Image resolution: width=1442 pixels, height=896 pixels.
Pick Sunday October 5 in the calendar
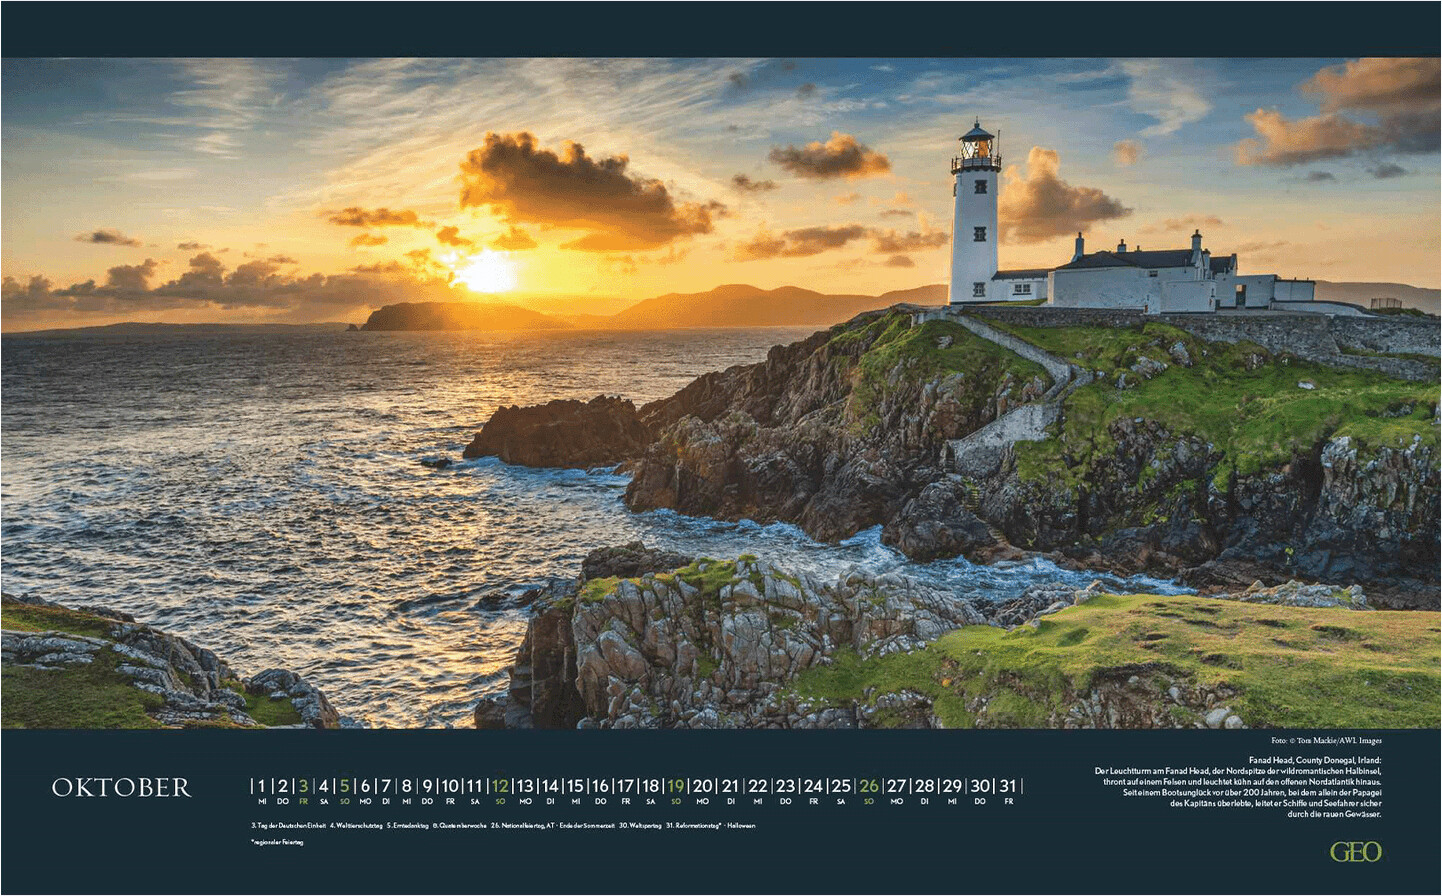coord(344,787)
